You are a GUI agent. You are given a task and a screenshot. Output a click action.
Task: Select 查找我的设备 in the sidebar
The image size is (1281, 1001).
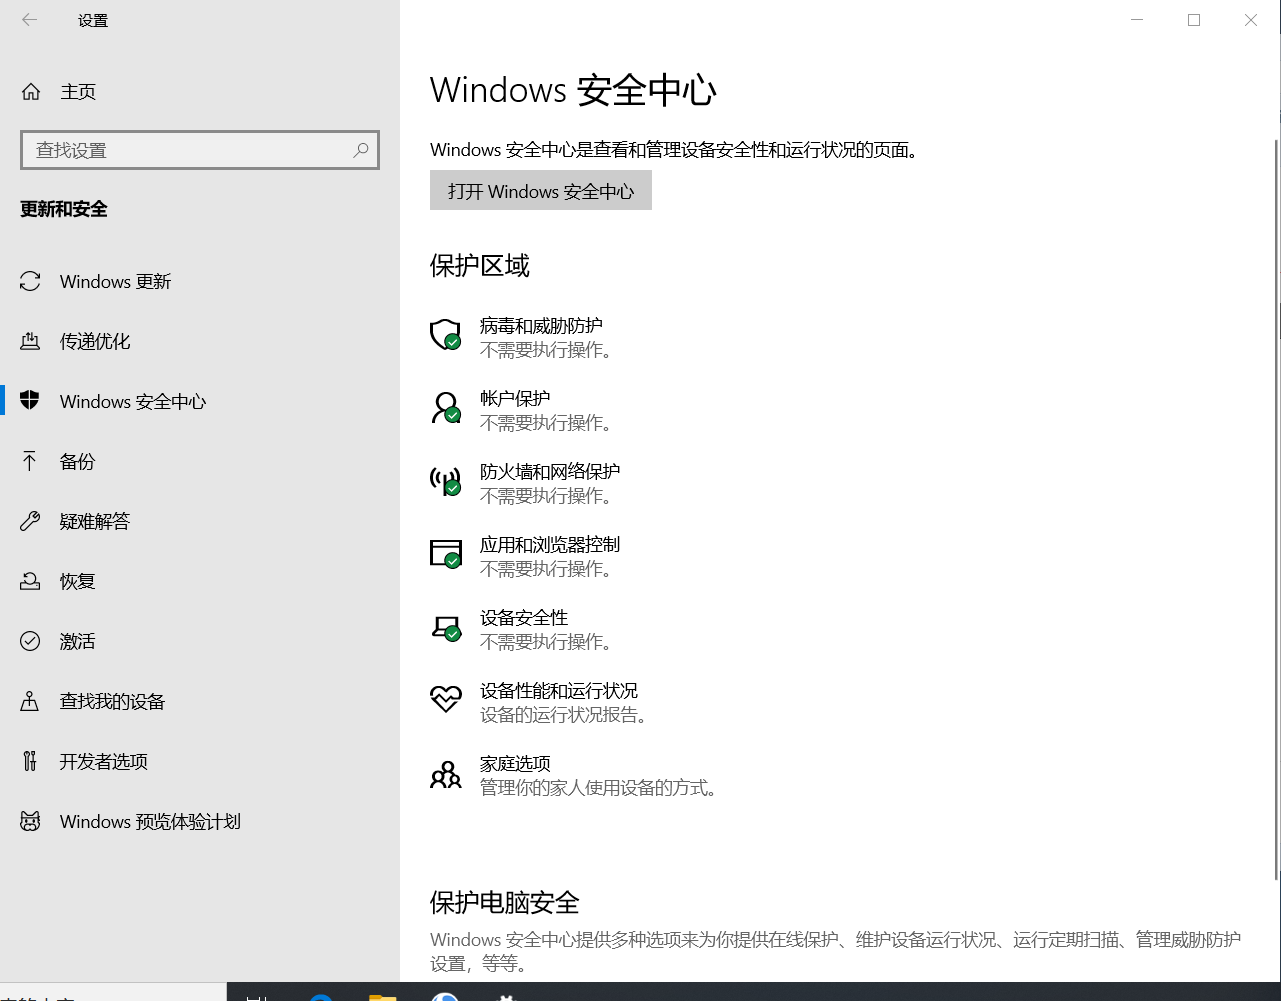tap(200, 701)
